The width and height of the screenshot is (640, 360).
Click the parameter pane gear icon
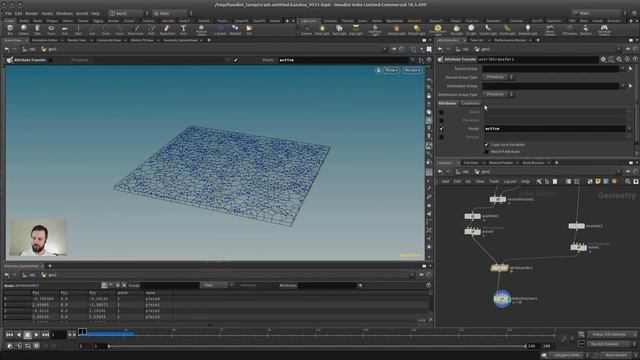(x=603, y=60)
